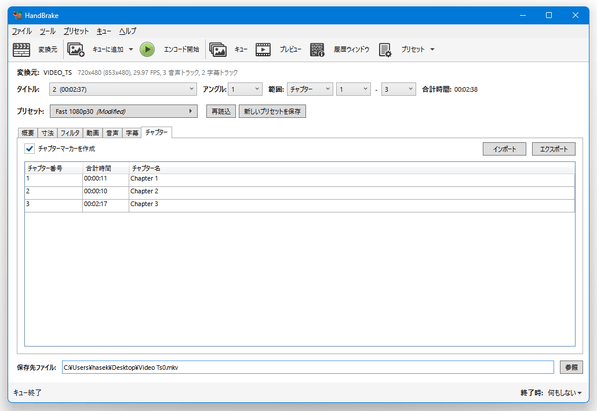This screenshot has width=597, height=411.
Task: Click the 参照 browse button
Action: [571, 367]
